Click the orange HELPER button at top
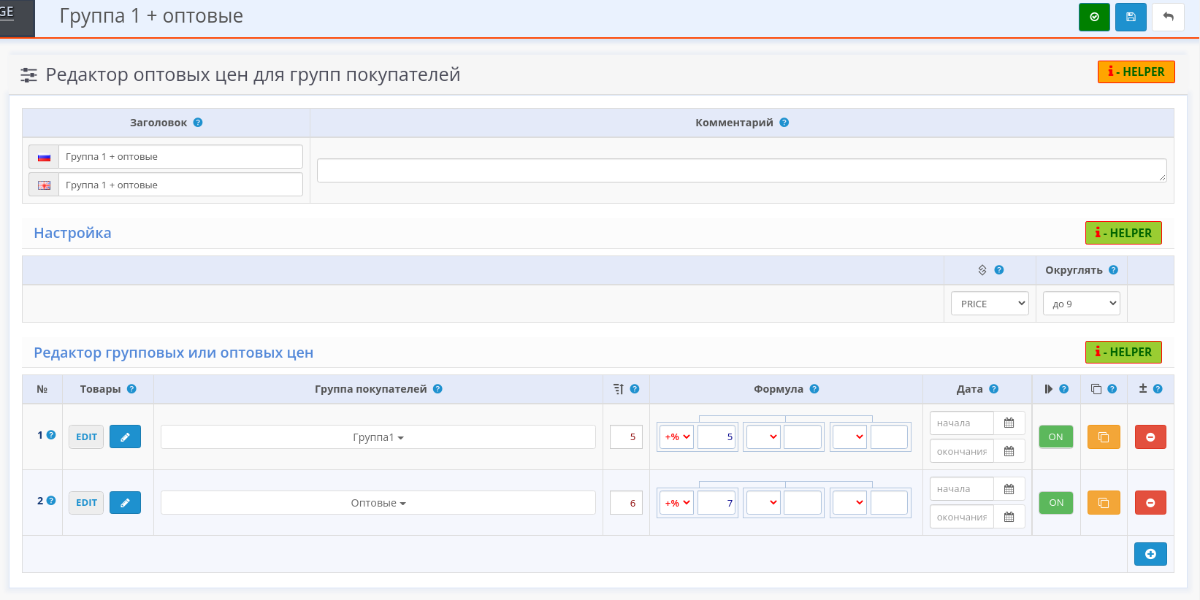The image size is (1200, 600). (x=1136, y=72)
